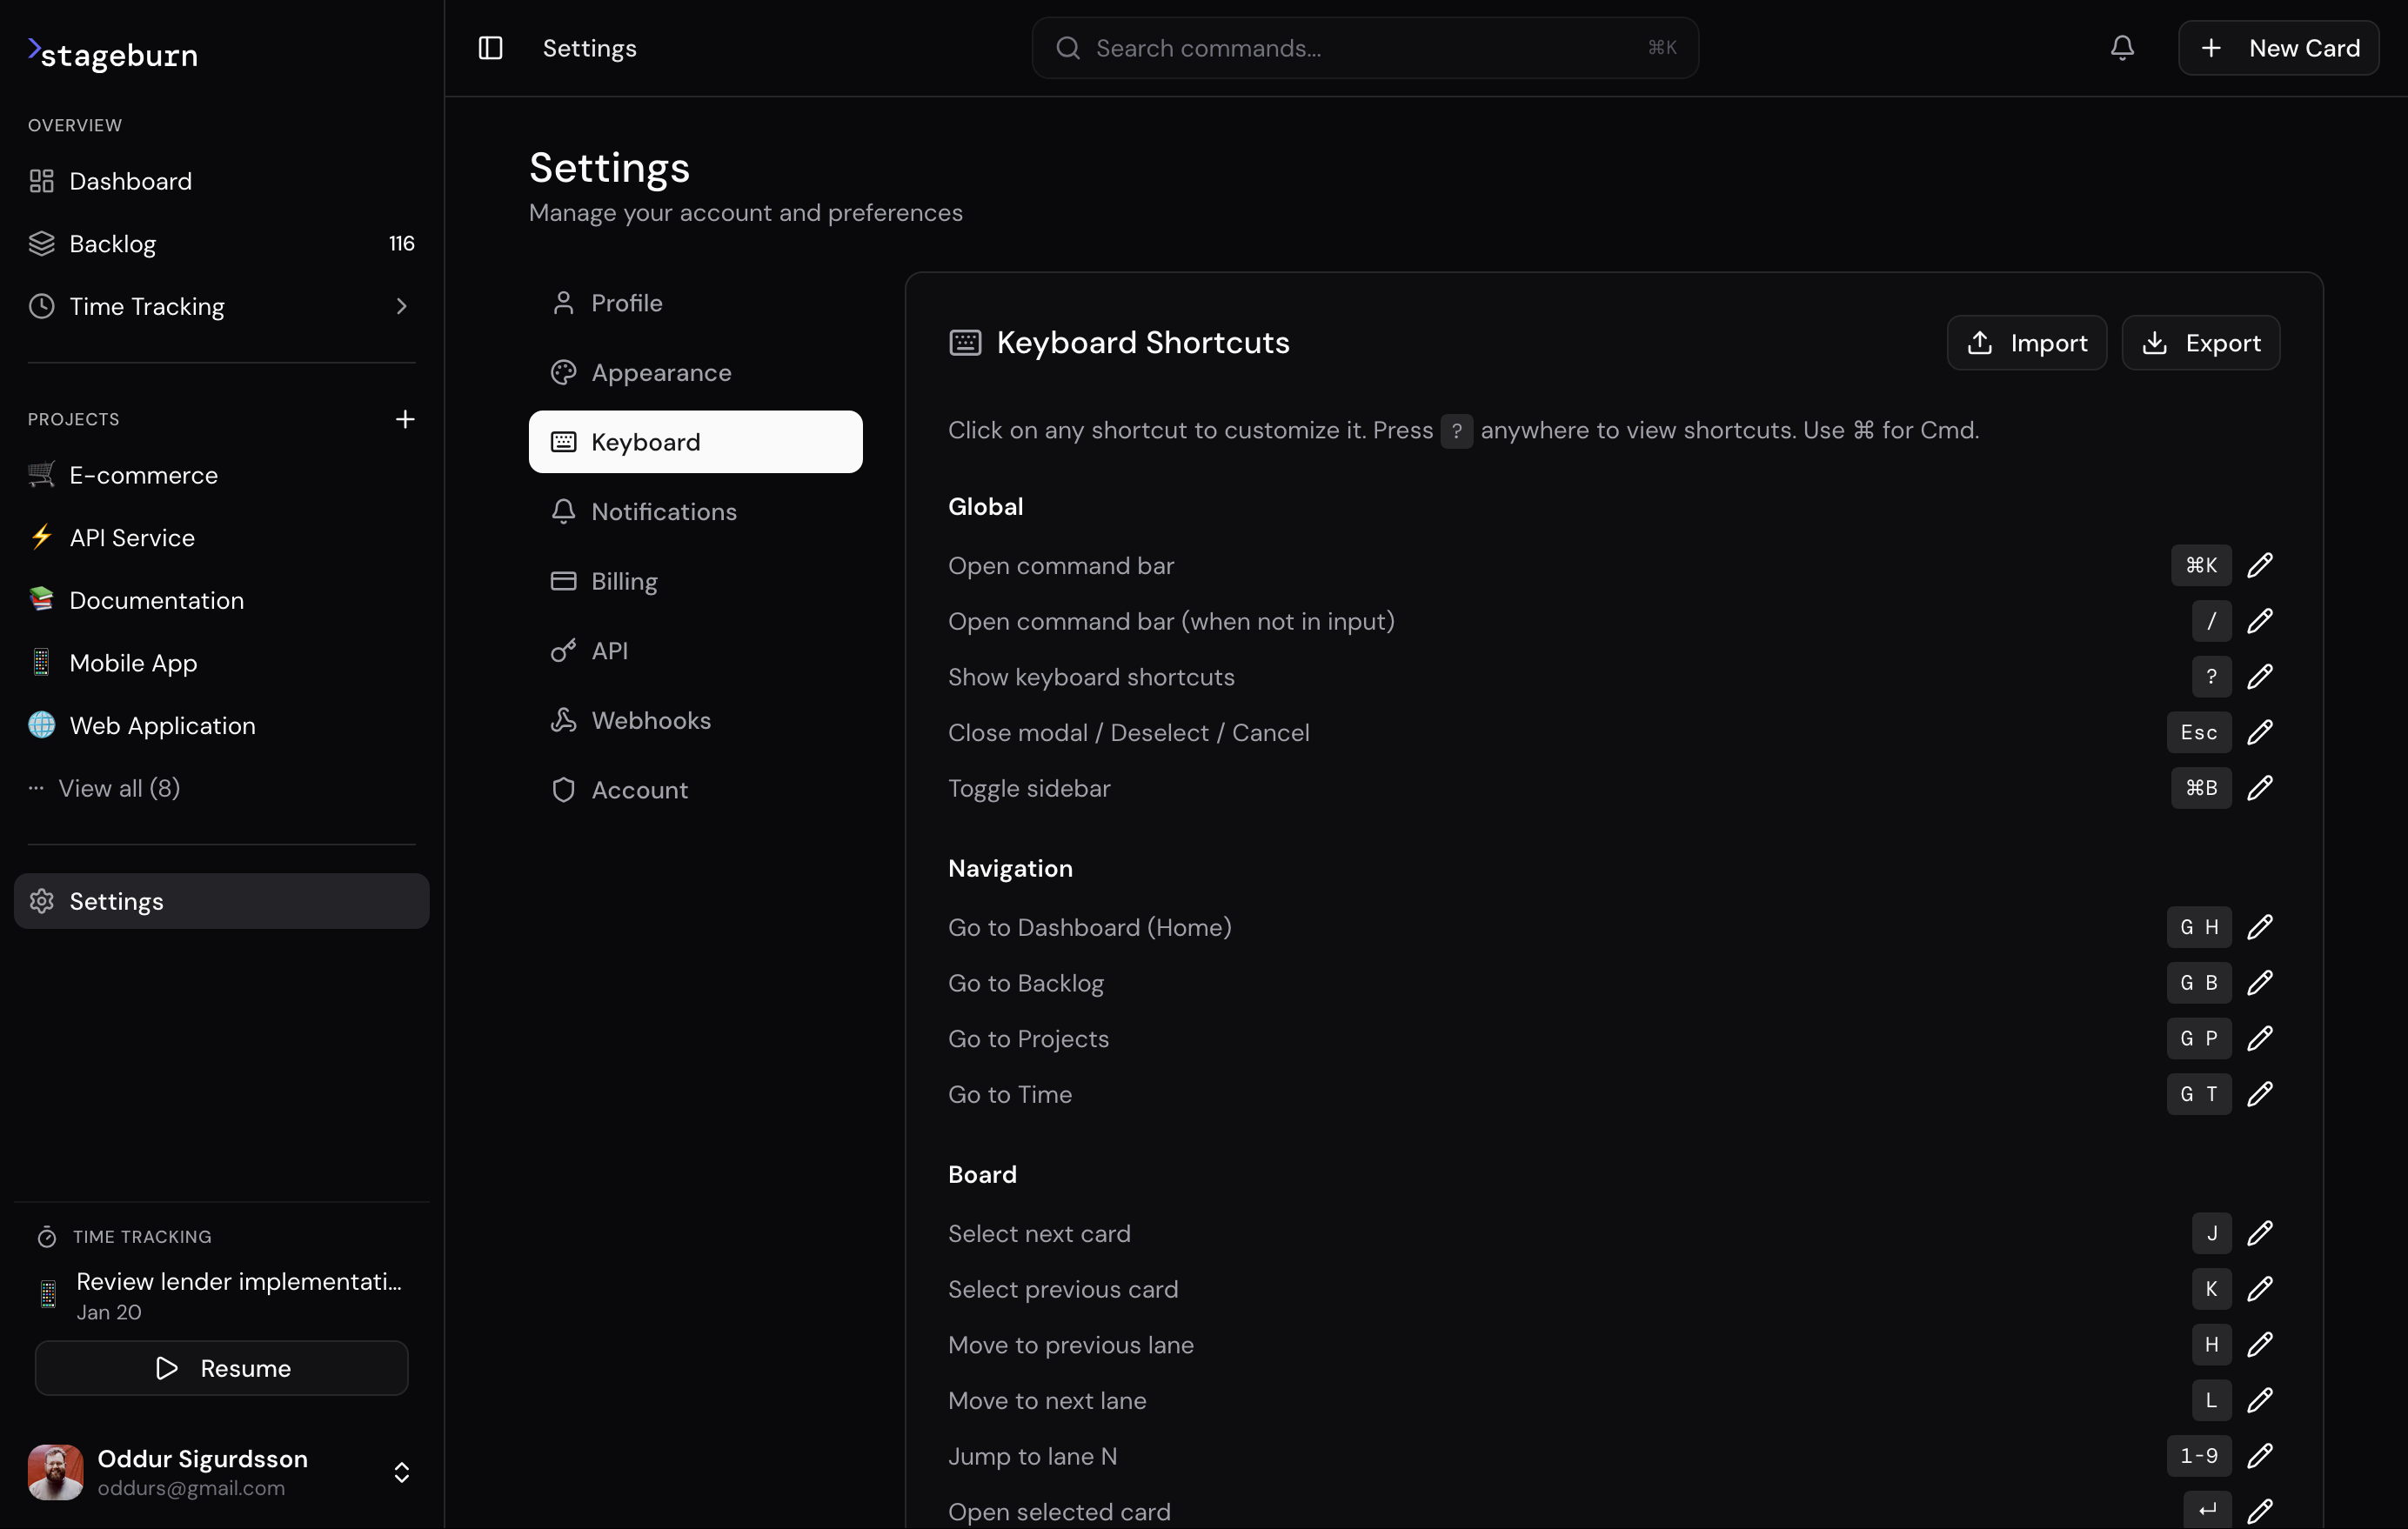
Task: Resume the tracked time entry
Action: 221,1368
